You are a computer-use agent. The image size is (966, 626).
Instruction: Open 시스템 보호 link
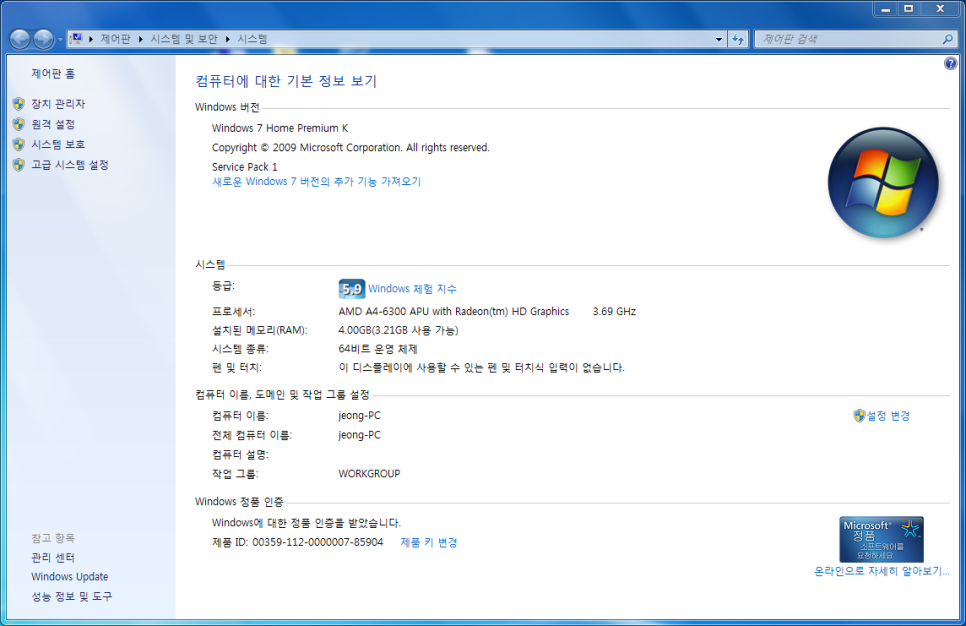[58, 144]
